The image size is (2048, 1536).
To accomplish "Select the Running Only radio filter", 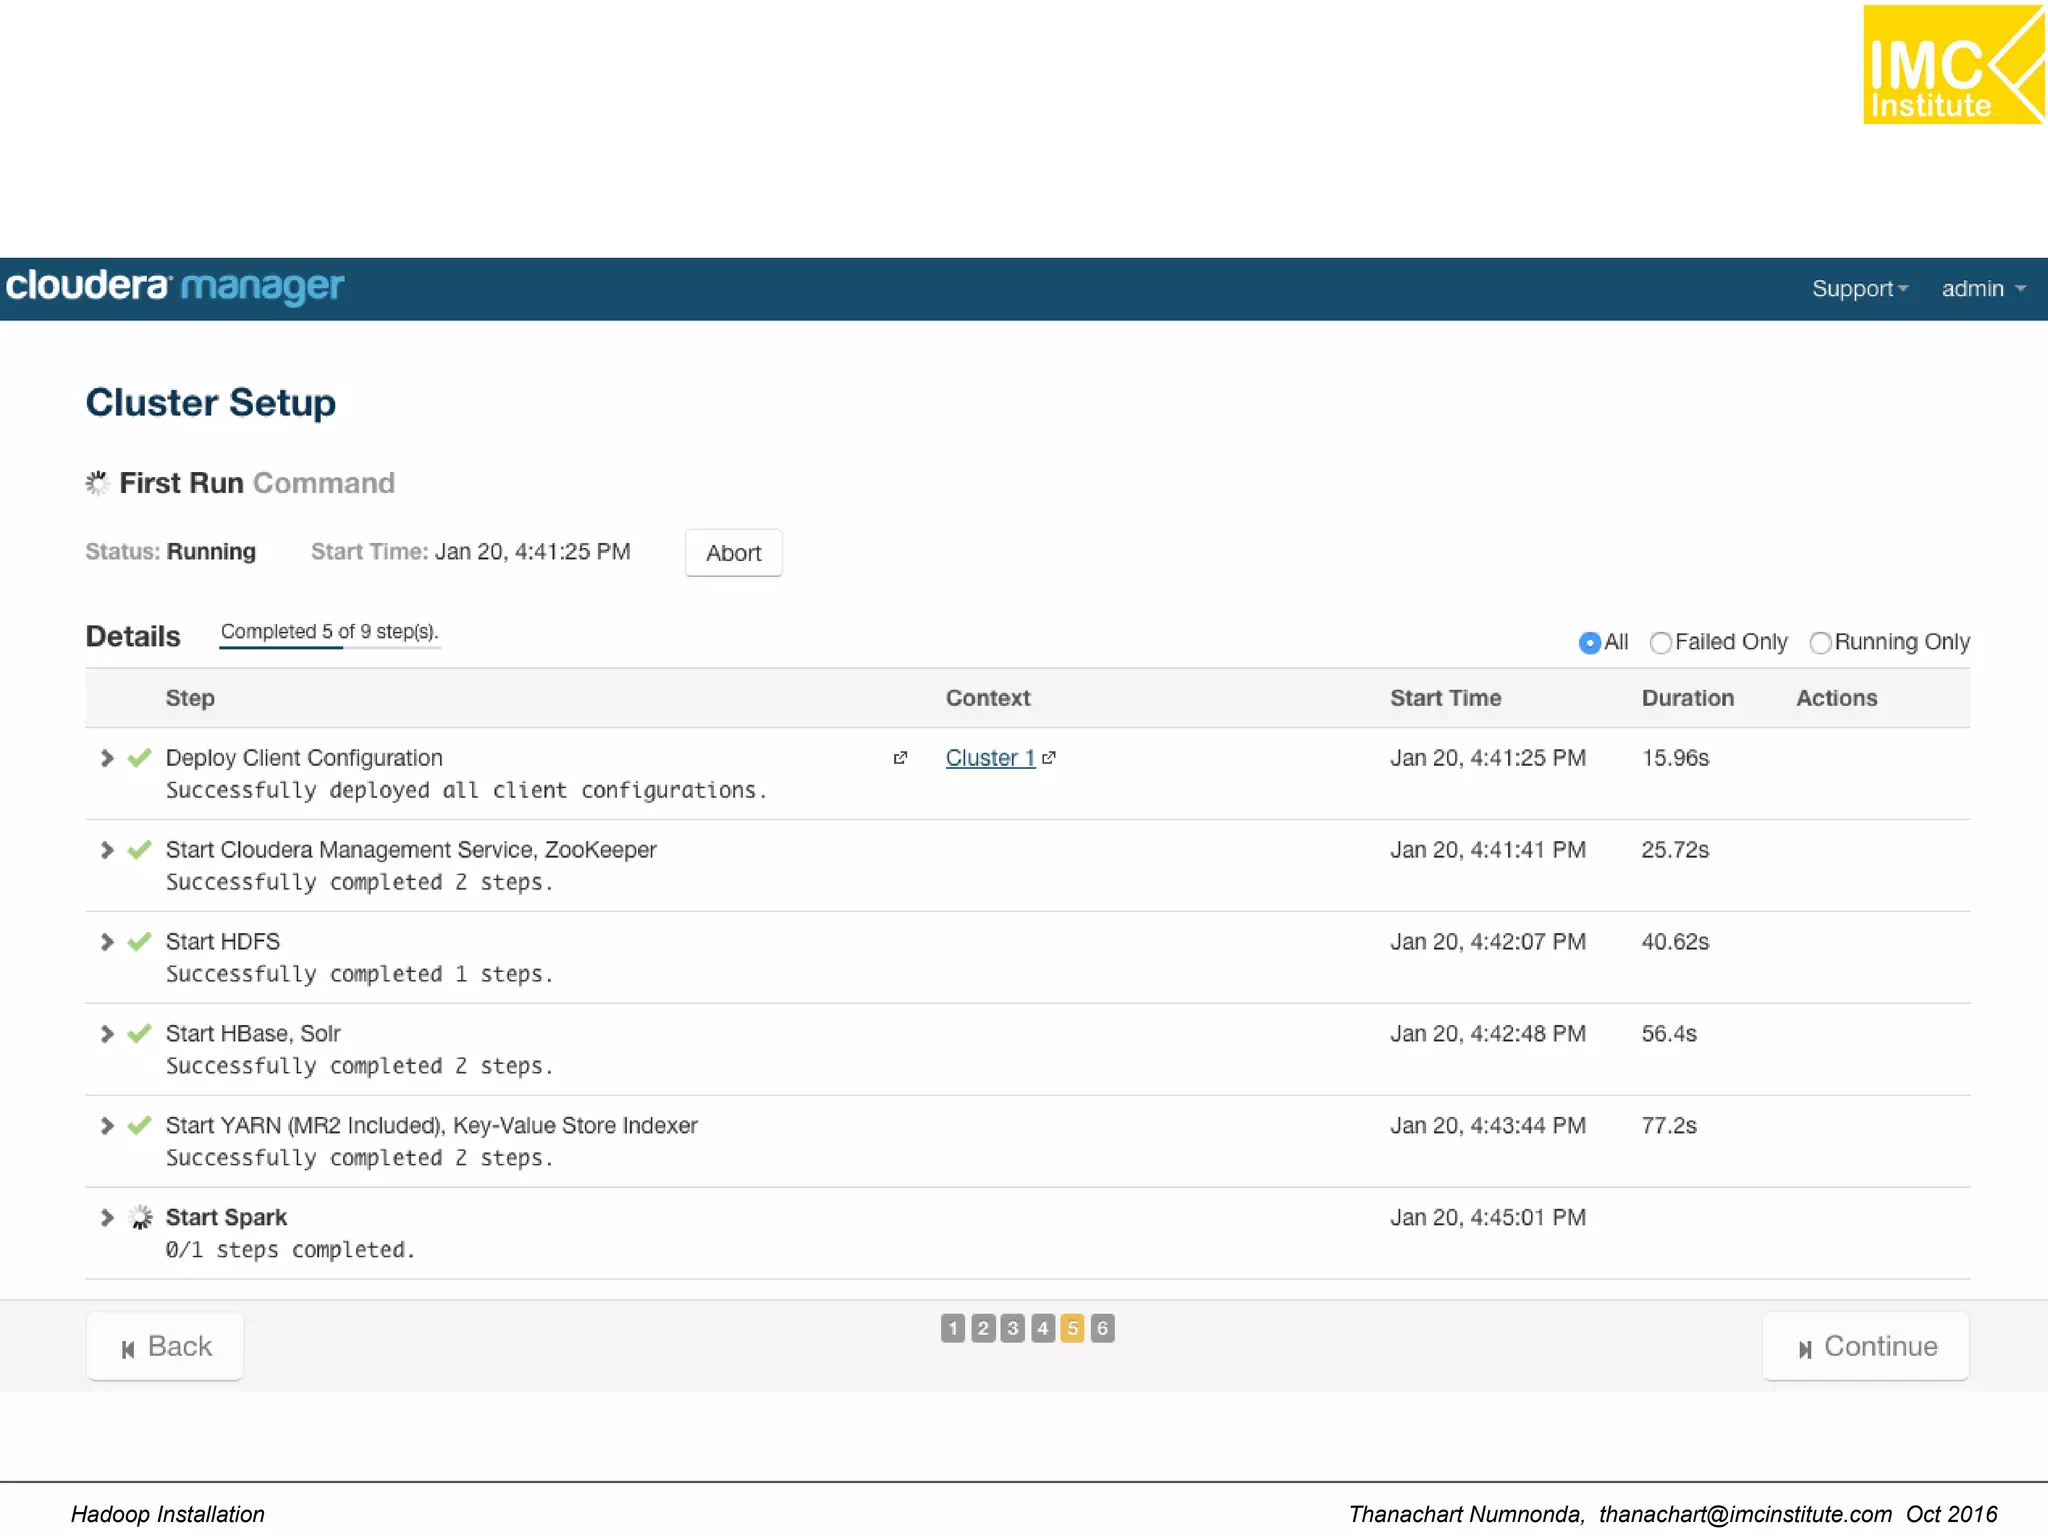I will pos(1820,643).
